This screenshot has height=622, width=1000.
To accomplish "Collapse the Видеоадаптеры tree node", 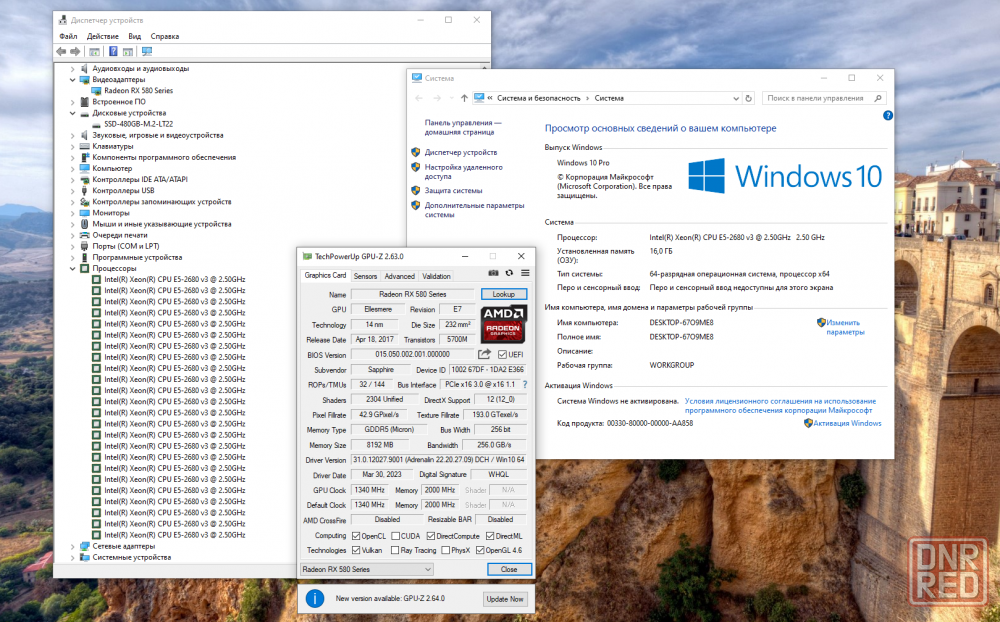I will point(73,80).
